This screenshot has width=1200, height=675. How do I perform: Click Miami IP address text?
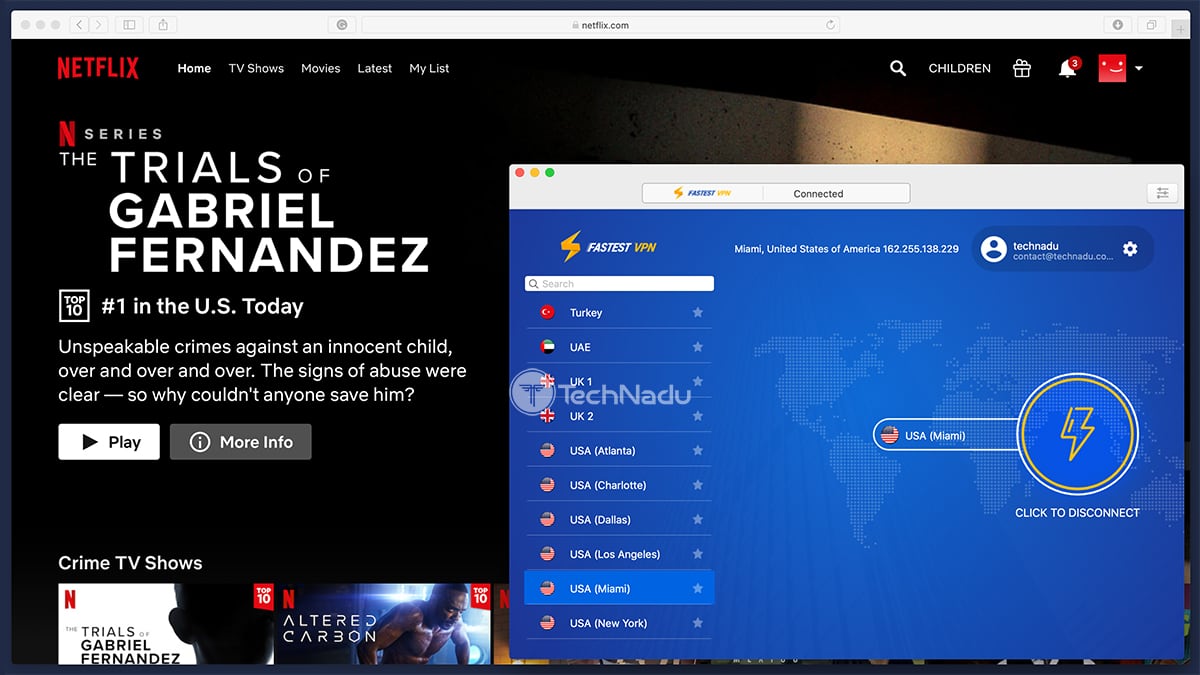click(846, 249)
